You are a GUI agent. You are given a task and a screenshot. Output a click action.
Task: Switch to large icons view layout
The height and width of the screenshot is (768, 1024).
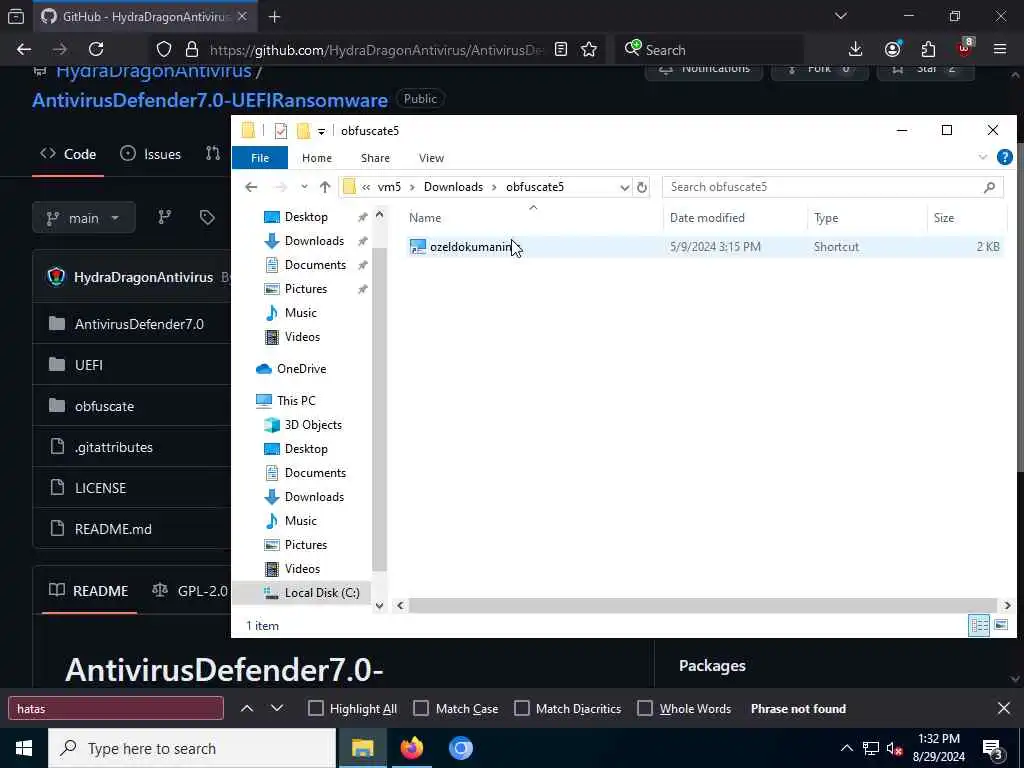(1001, 626)
